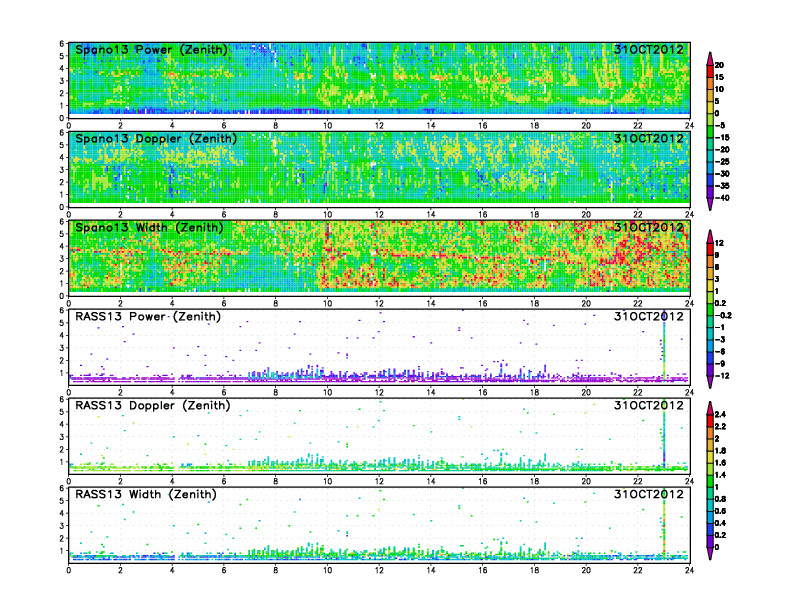This screenshot has width=792, height=612.
Task: Click the "RASS13 Power (Zenith)" panel title
Action: 147,317
